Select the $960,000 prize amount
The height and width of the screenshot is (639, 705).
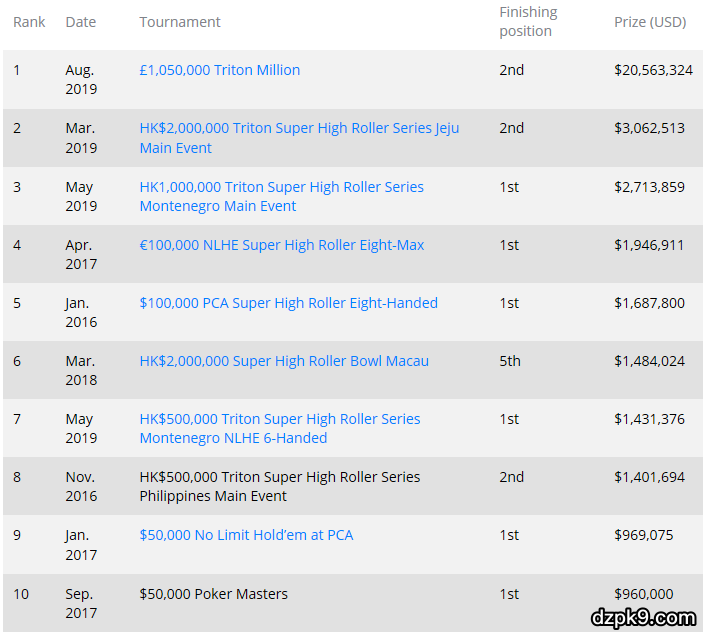click(x=644, y=594)
